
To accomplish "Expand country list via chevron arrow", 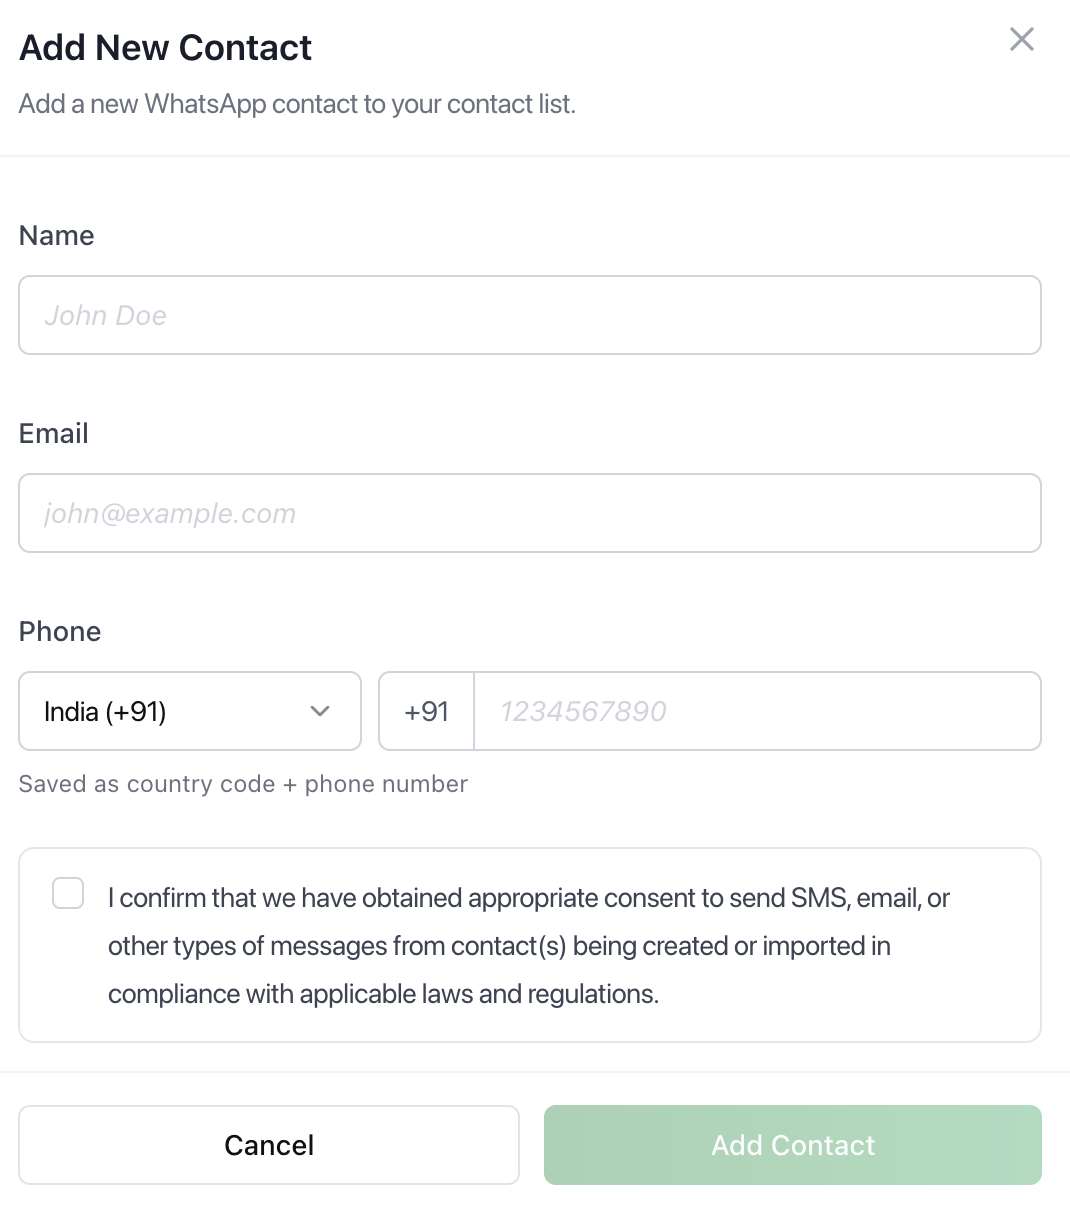I will click(320, 711).
